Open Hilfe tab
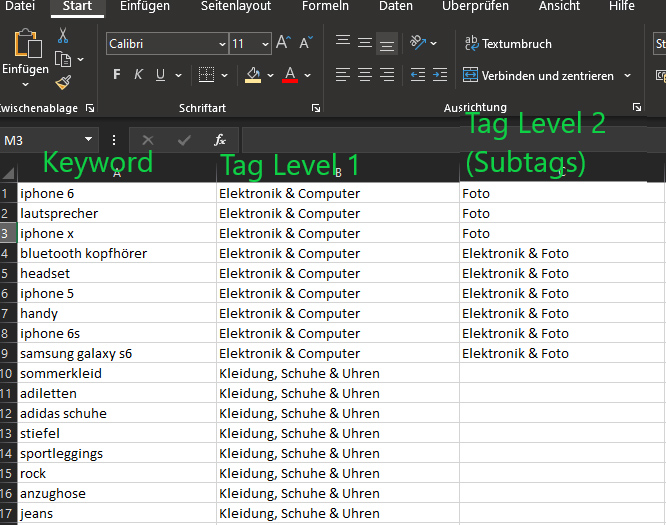The image size is (666, 525). pos(621,6)
